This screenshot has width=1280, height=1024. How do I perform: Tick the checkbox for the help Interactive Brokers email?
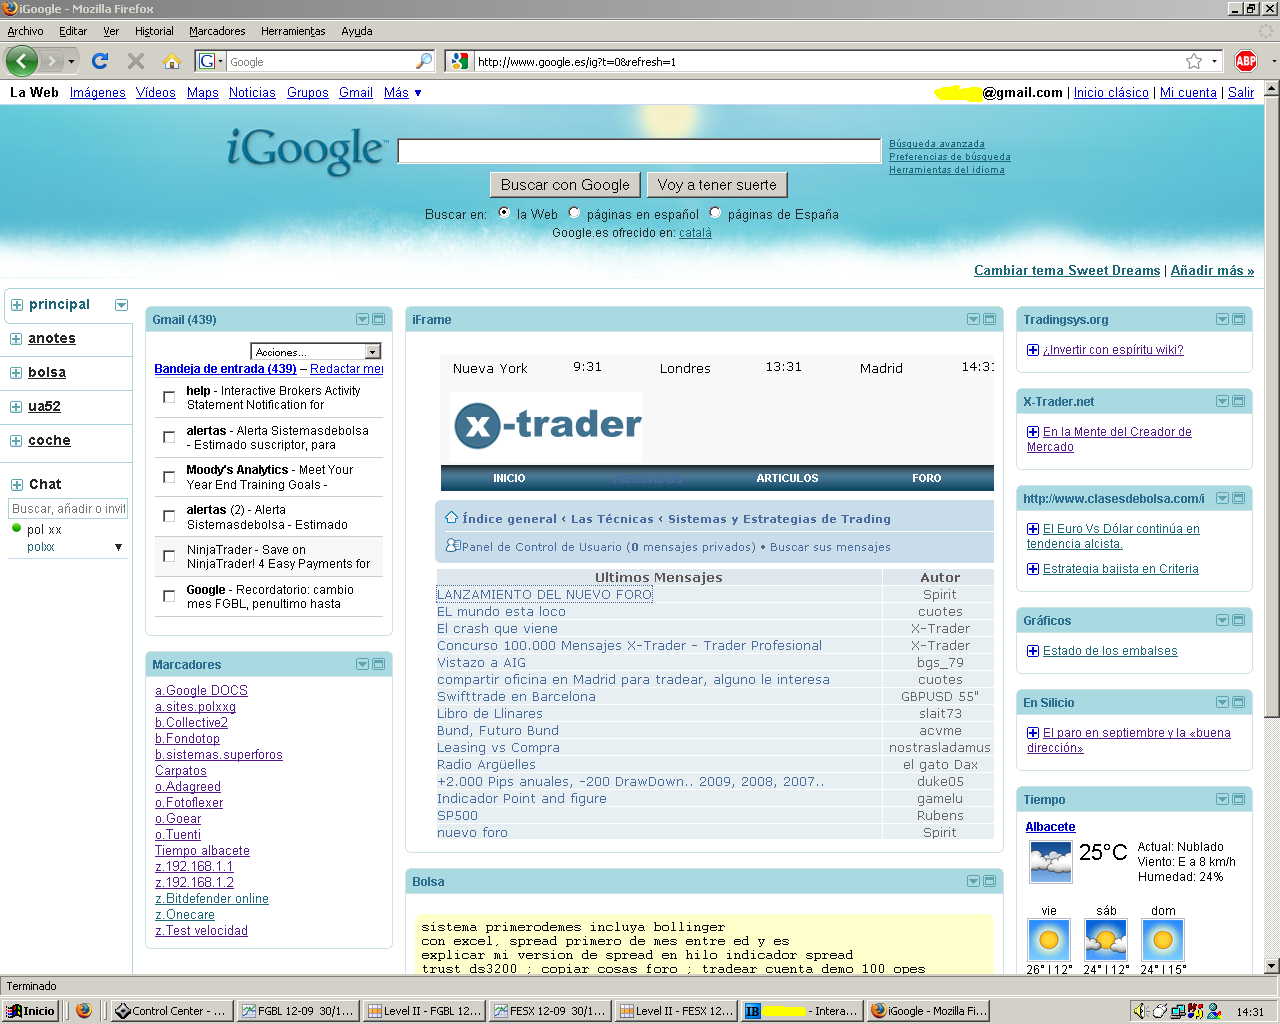tap(169, 397)
